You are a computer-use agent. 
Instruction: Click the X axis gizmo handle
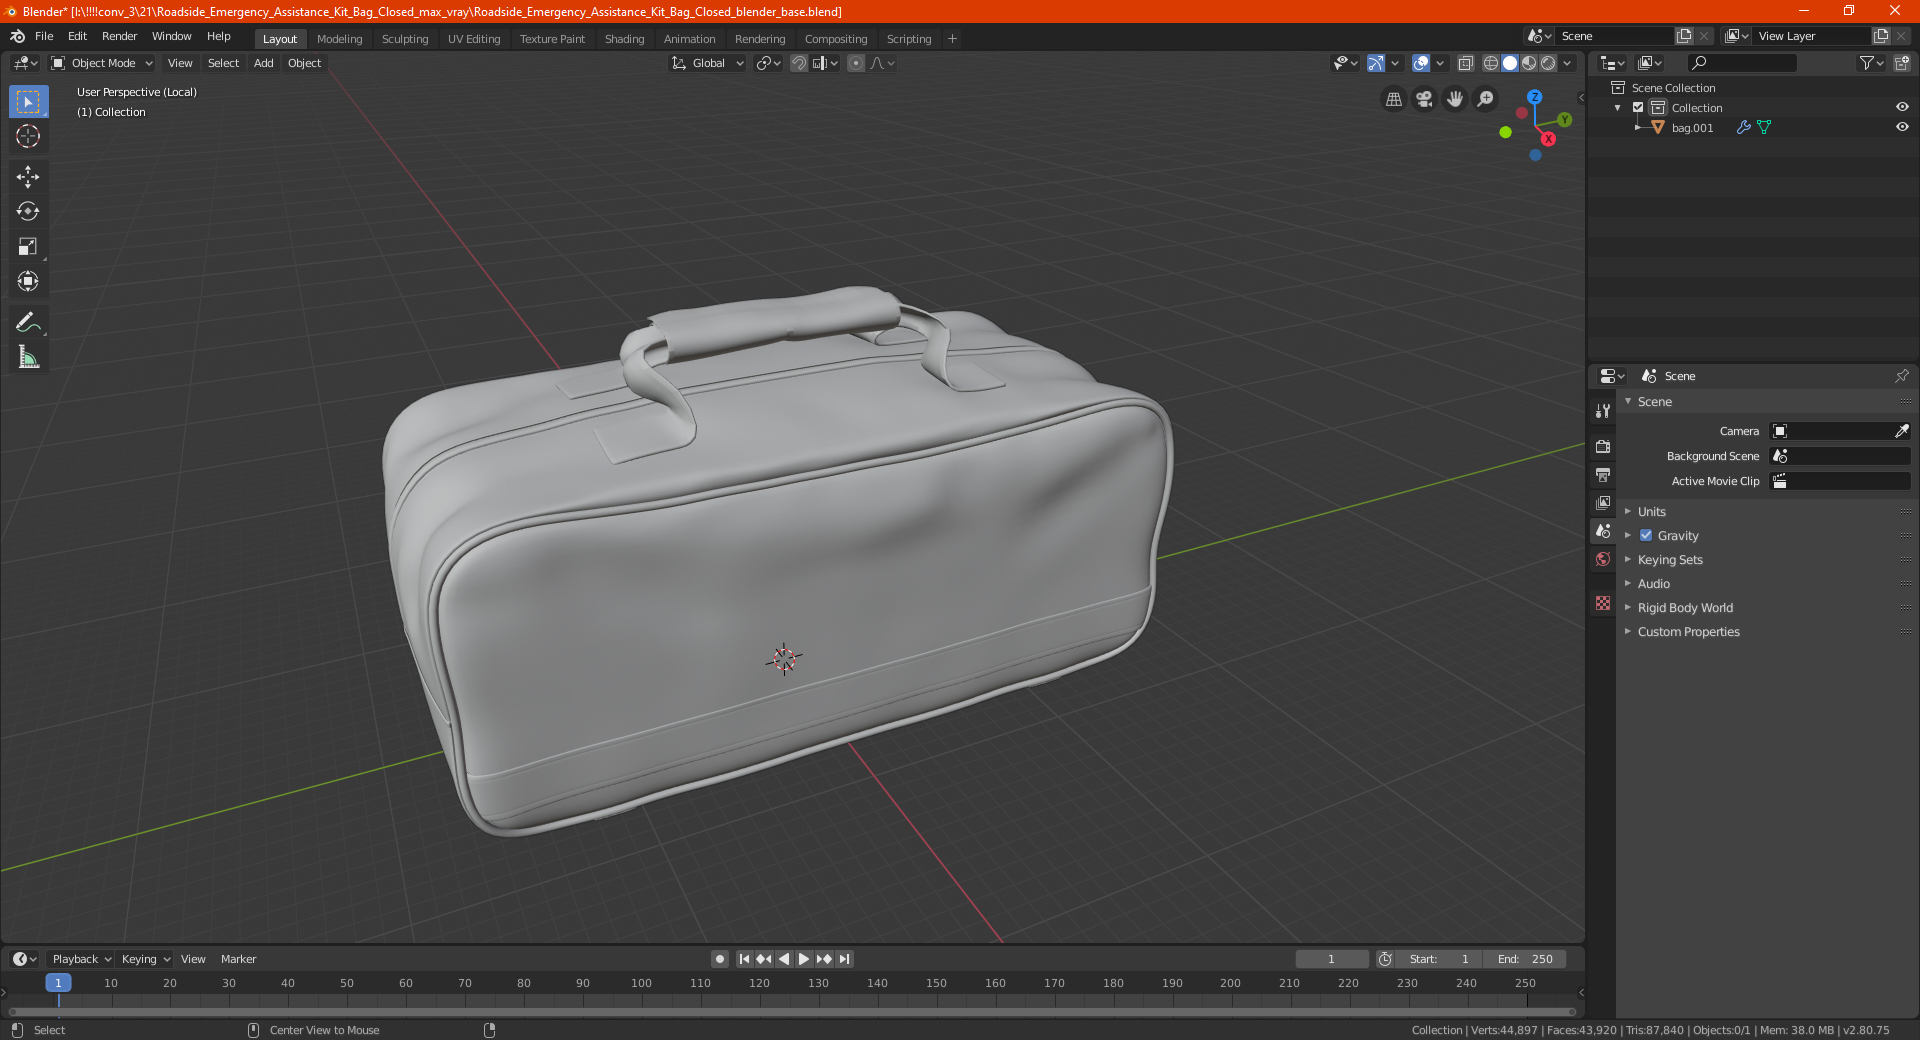1548,139
